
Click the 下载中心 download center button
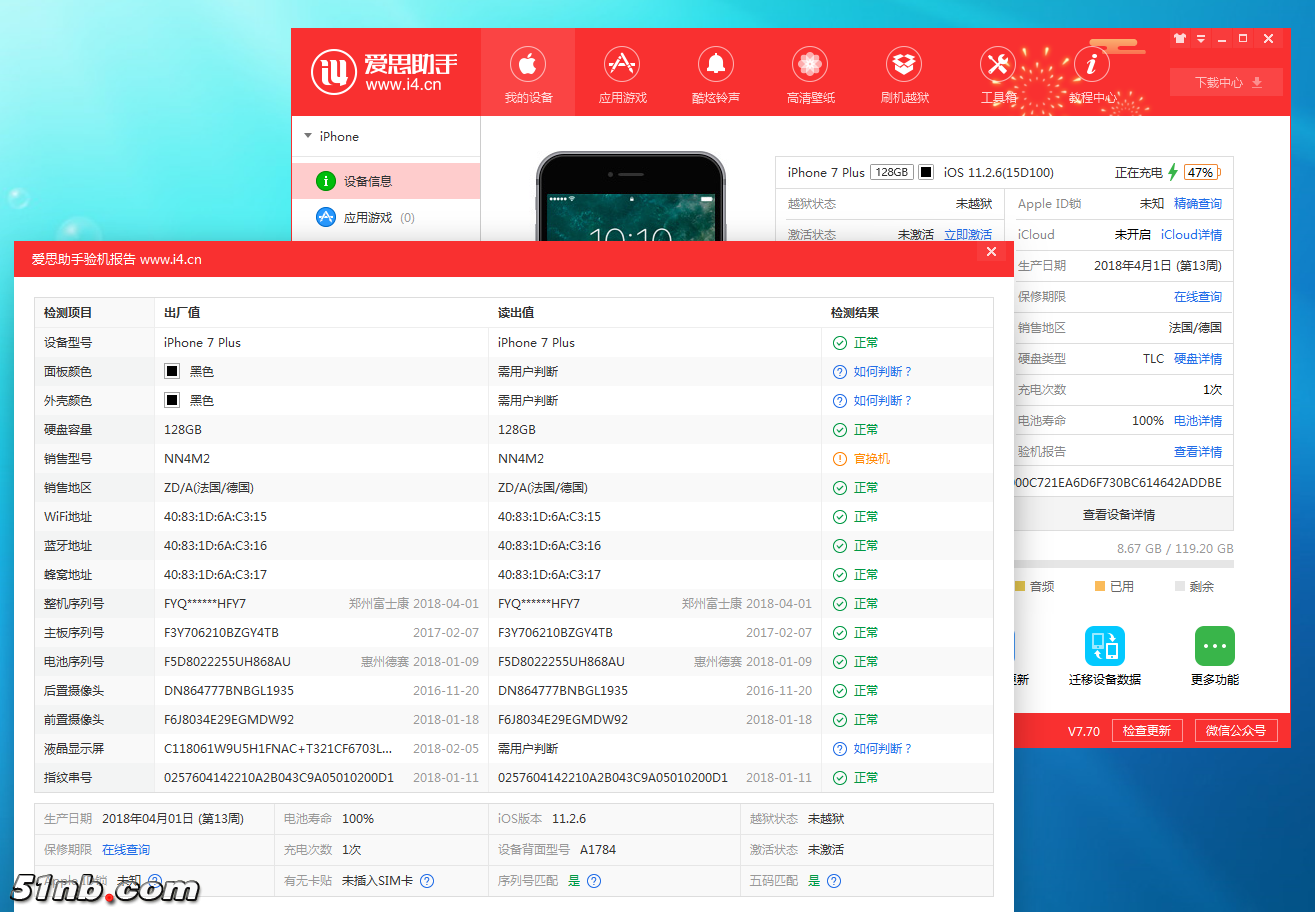tap(1226, 82)
